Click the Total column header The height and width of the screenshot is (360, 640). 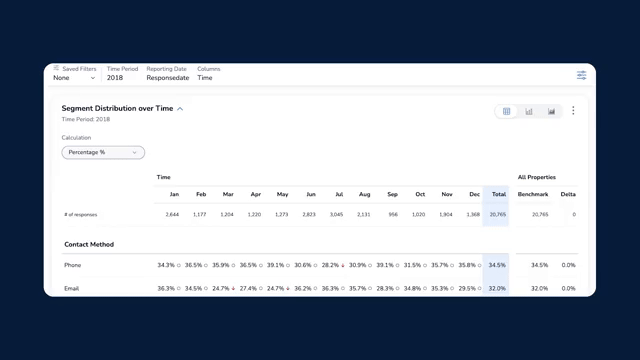click(x=499, y=194)
